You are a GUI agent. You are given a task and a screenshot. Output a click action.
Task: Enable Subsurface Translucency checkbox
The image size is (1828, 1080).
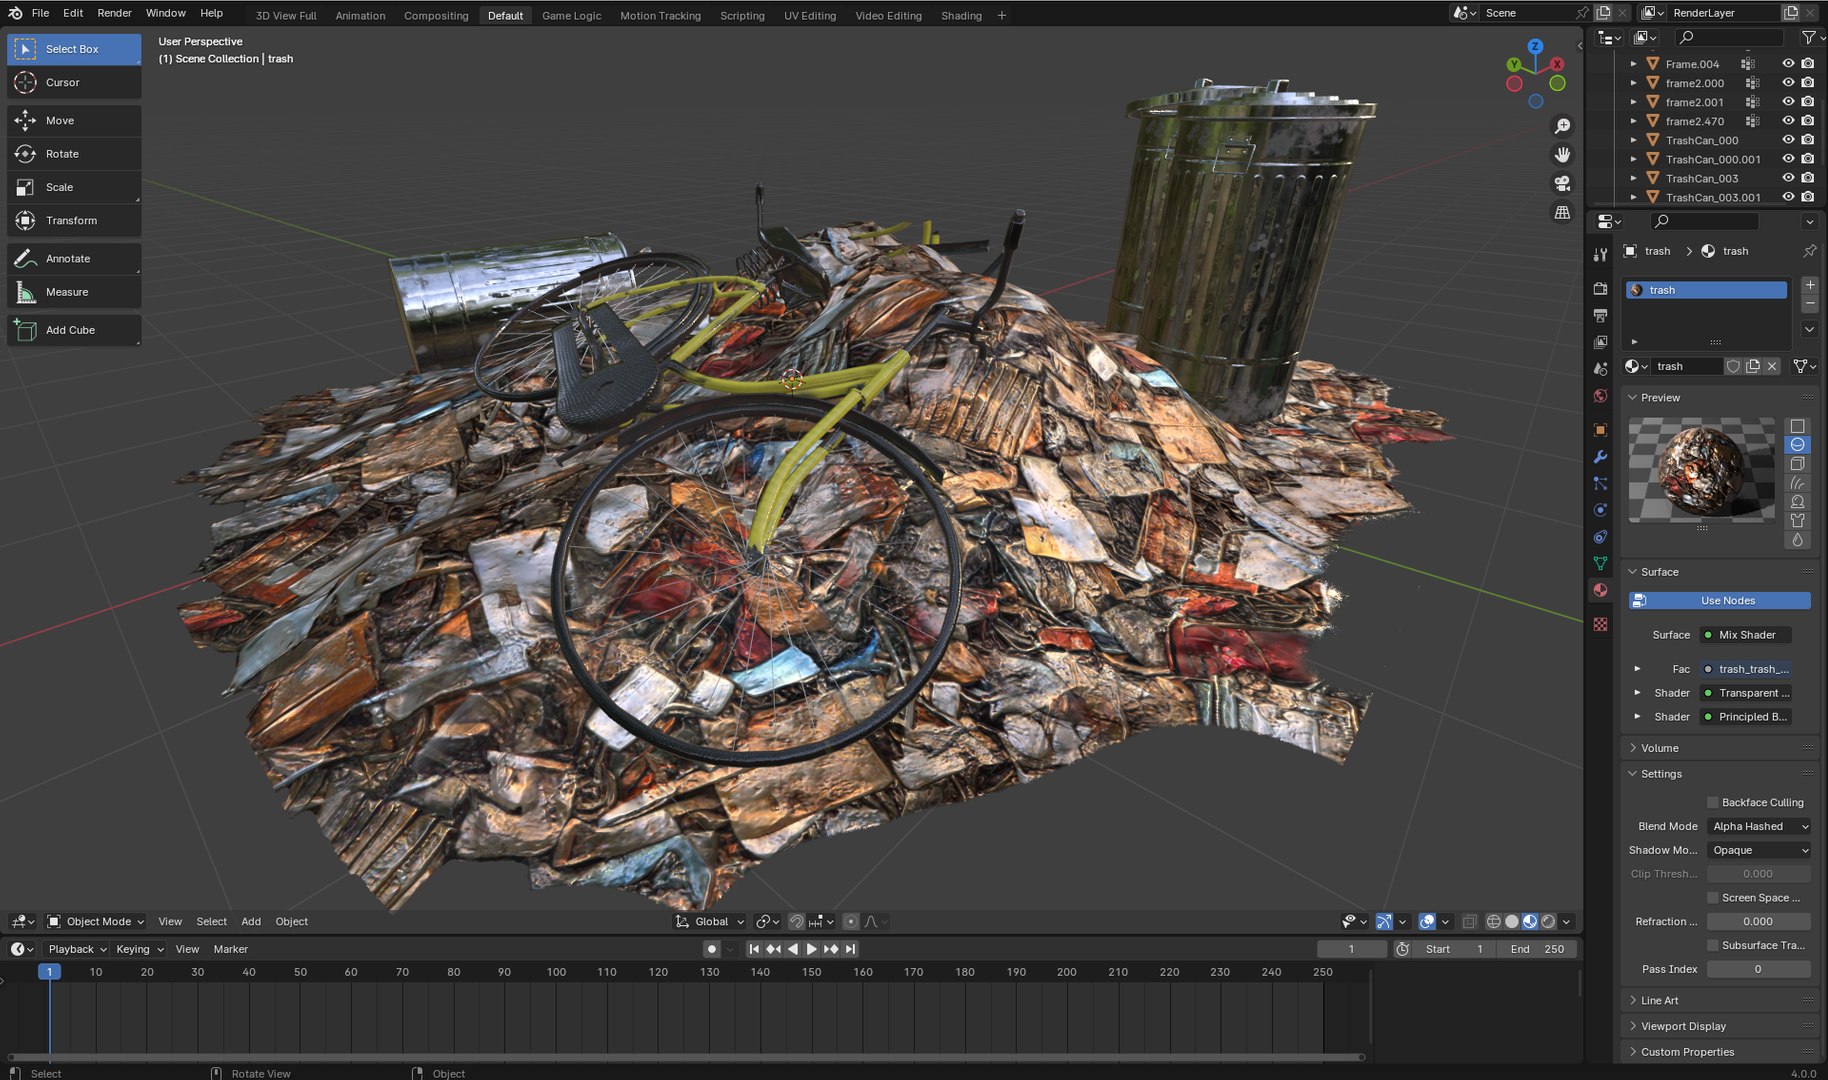[x=1712, y=945]
